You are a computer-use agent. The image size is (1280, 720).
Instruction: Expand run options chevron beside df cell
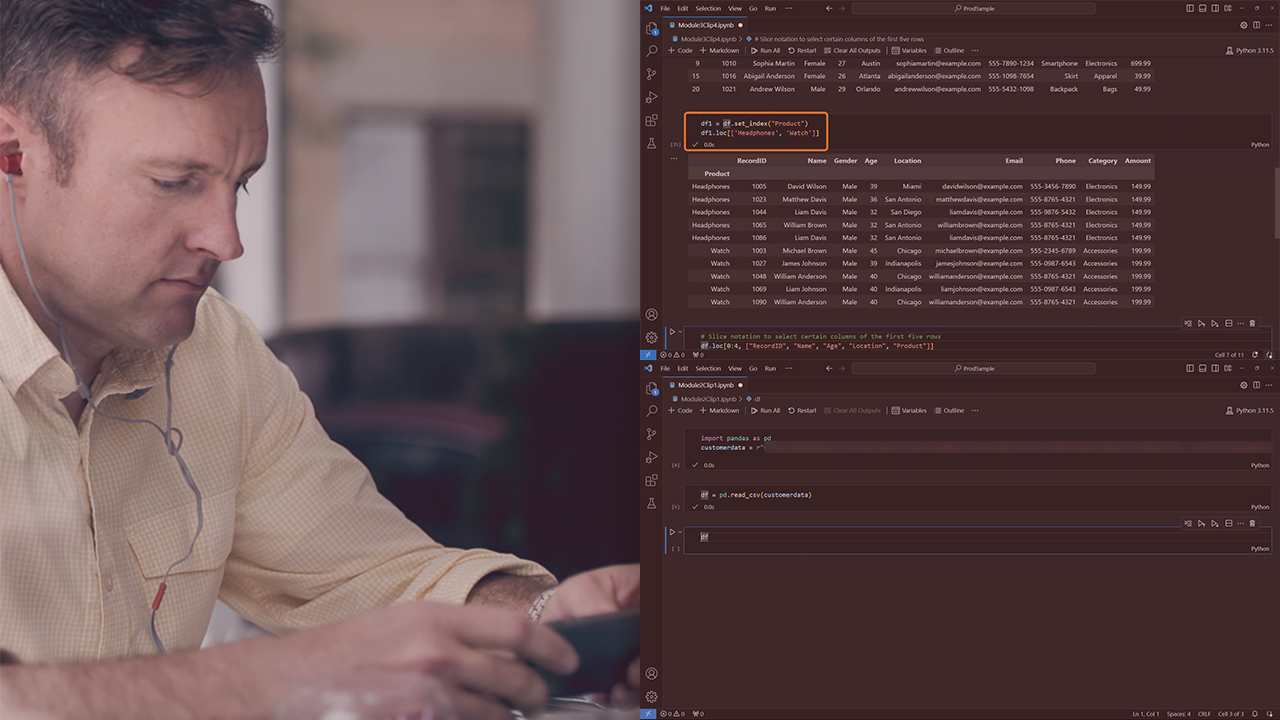pyautogui.click(x=681, y=532)
